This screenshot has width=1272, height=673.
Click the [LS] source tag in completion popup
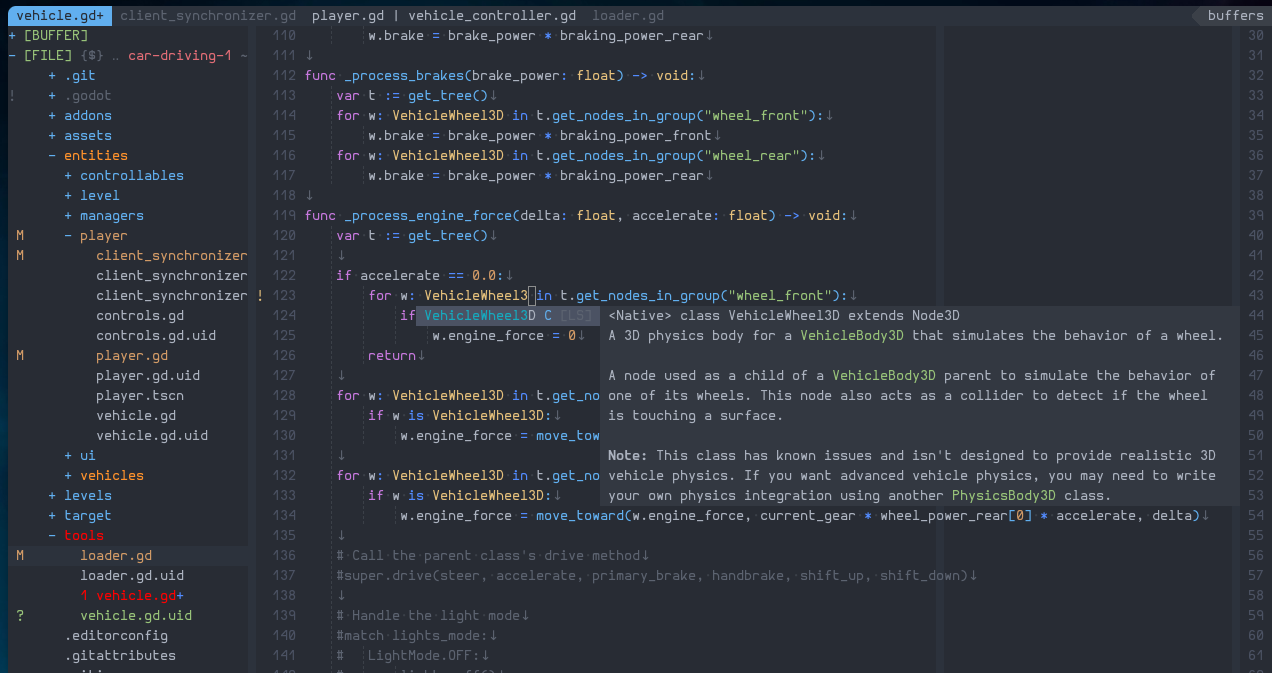point(574,315)
